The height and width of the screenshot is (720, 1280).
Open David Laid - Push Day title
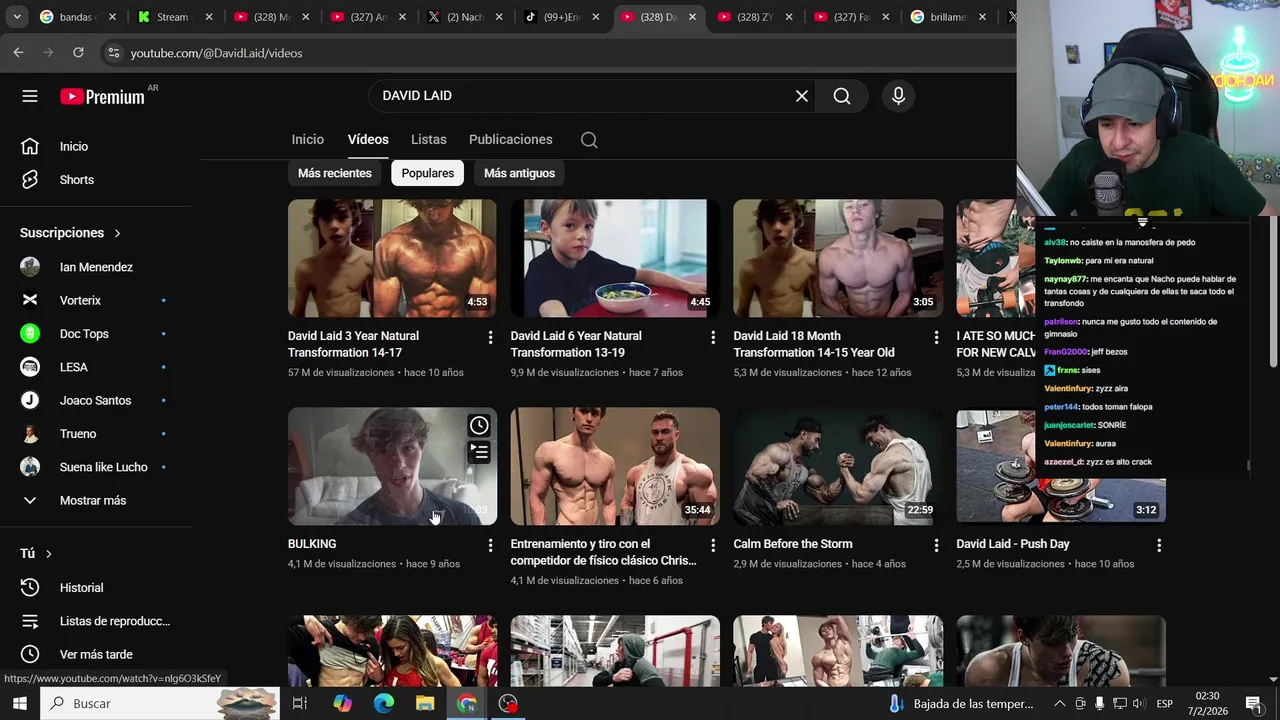tap(1013, 544)
